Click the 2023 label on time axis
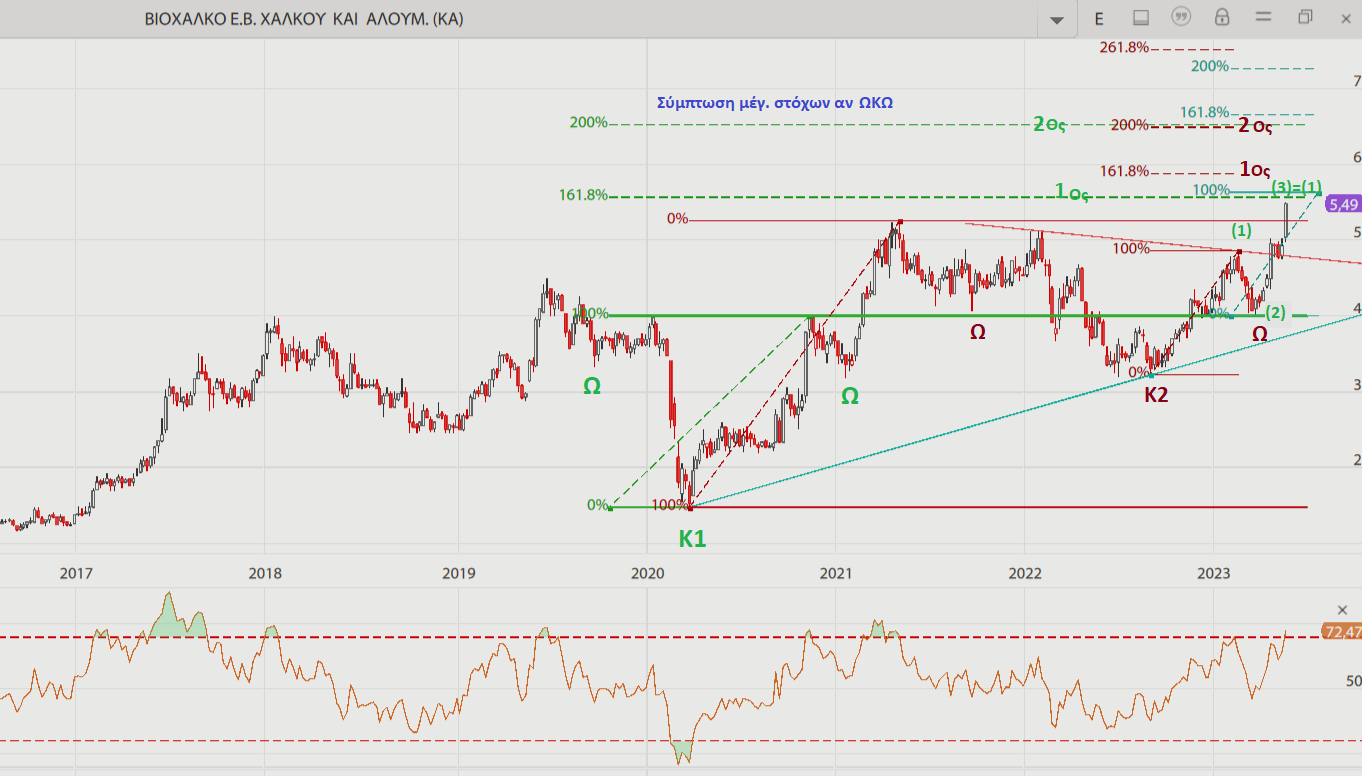The width and height of the screenshot is (1362, 776). tap(1213, 573)
